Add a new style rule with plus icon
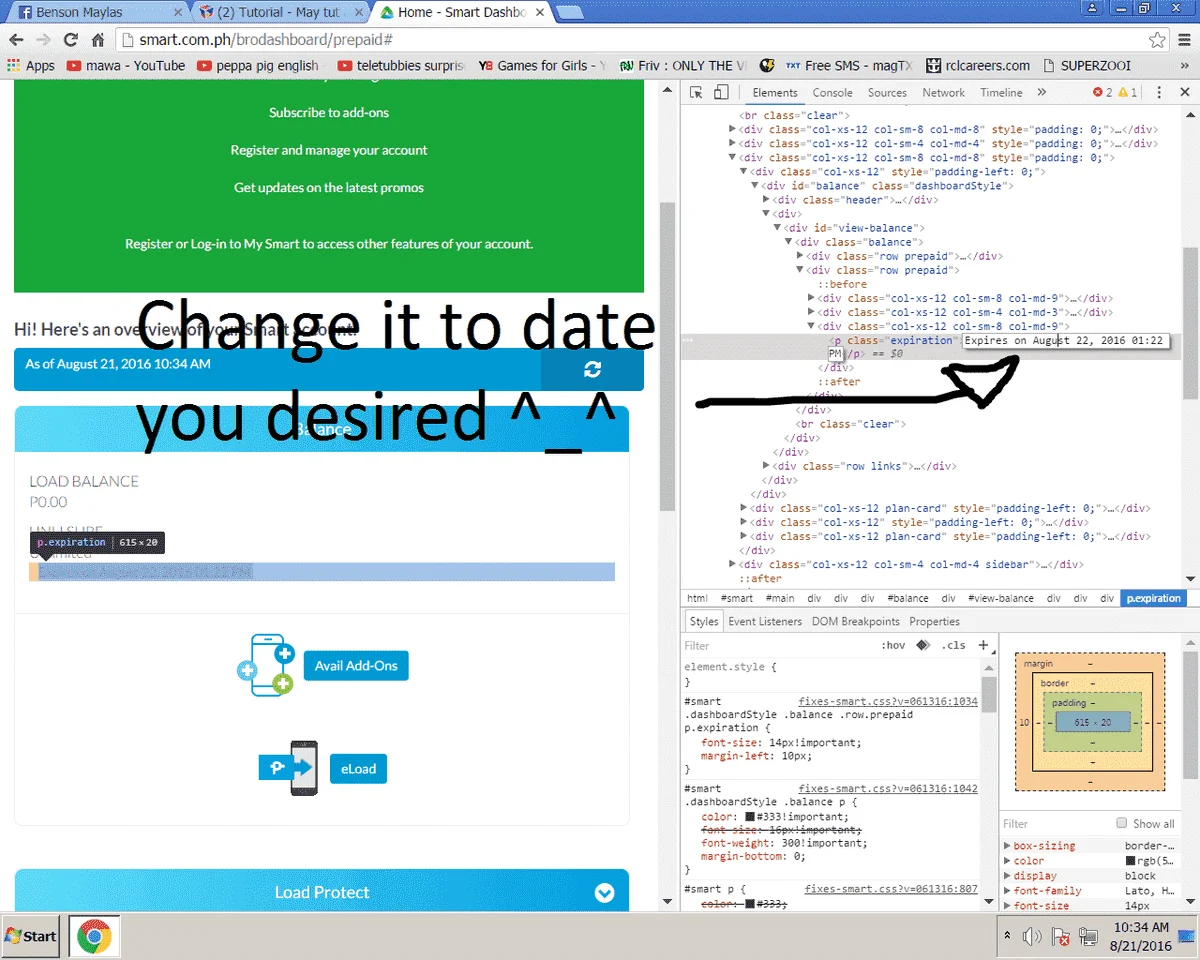This screenshot has height=960, width=1200. click(x=983, y=645)
